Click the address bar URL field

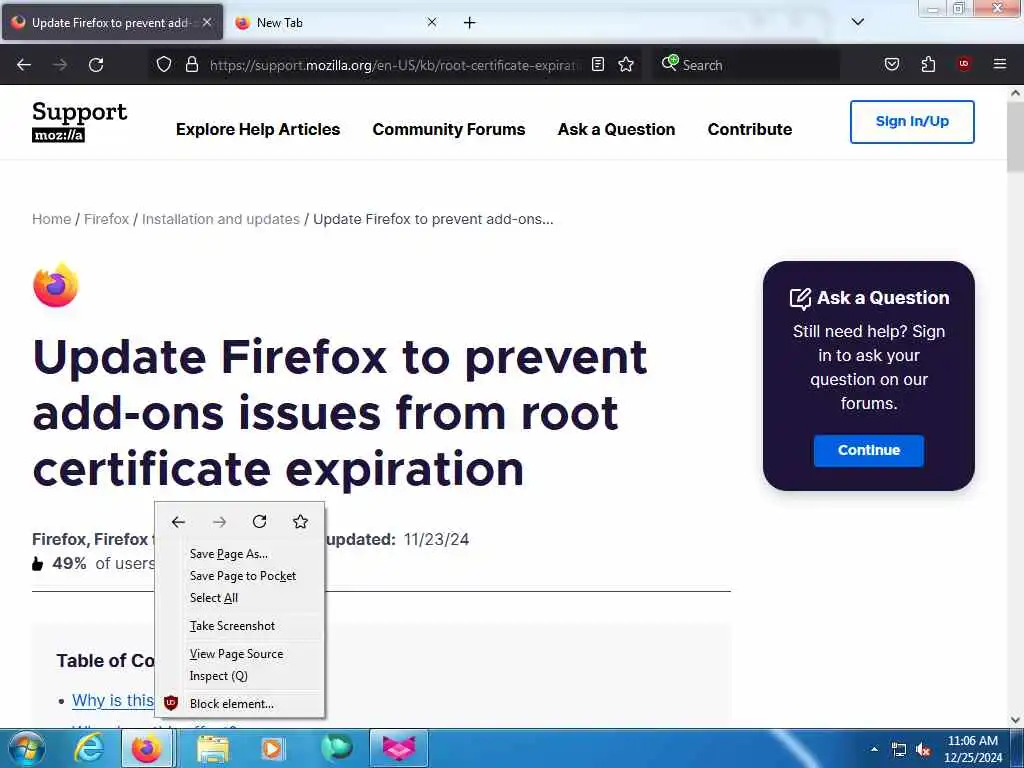395,65
